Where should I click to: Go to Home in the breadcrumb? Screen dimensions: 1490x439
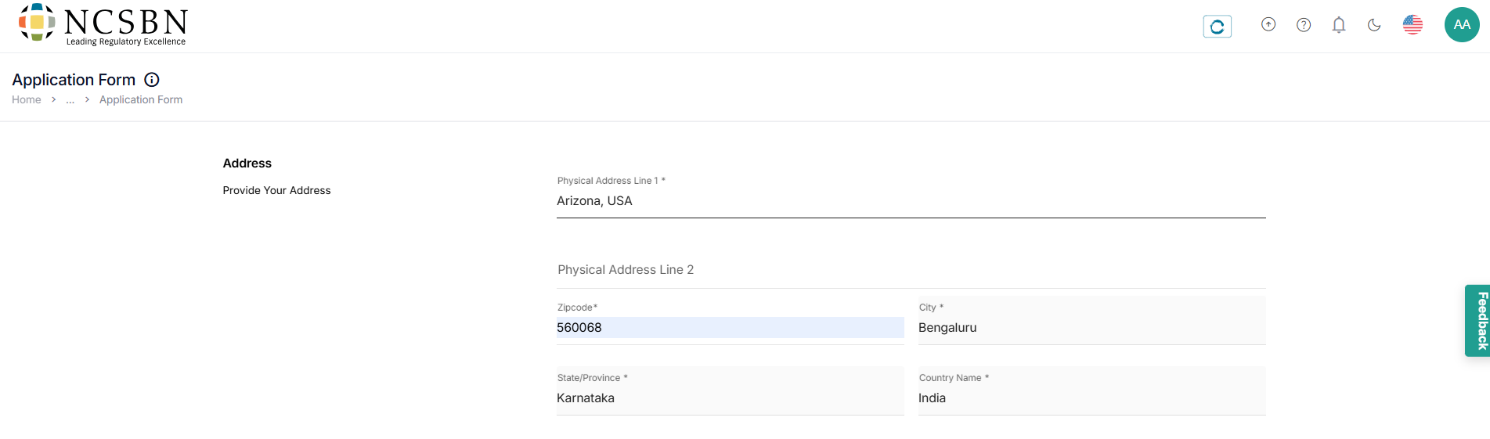[x=26, y=100]
